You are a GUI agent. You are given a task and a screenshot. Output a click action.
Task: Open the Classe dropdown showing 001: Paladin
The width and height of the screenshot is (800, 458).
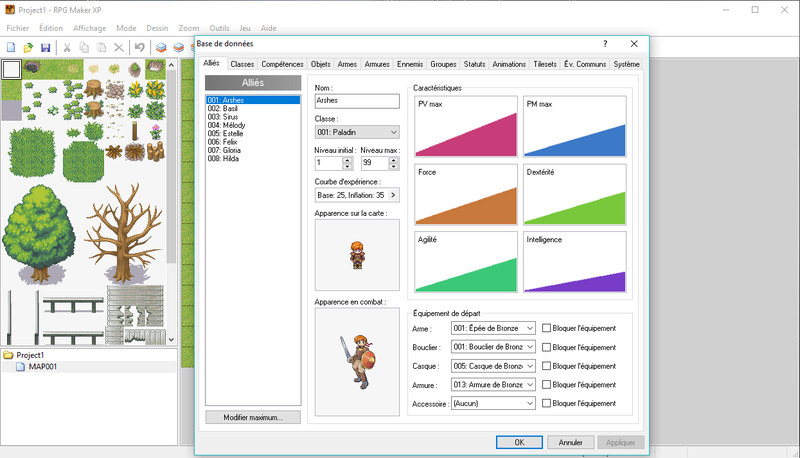[x=357, y=132]
